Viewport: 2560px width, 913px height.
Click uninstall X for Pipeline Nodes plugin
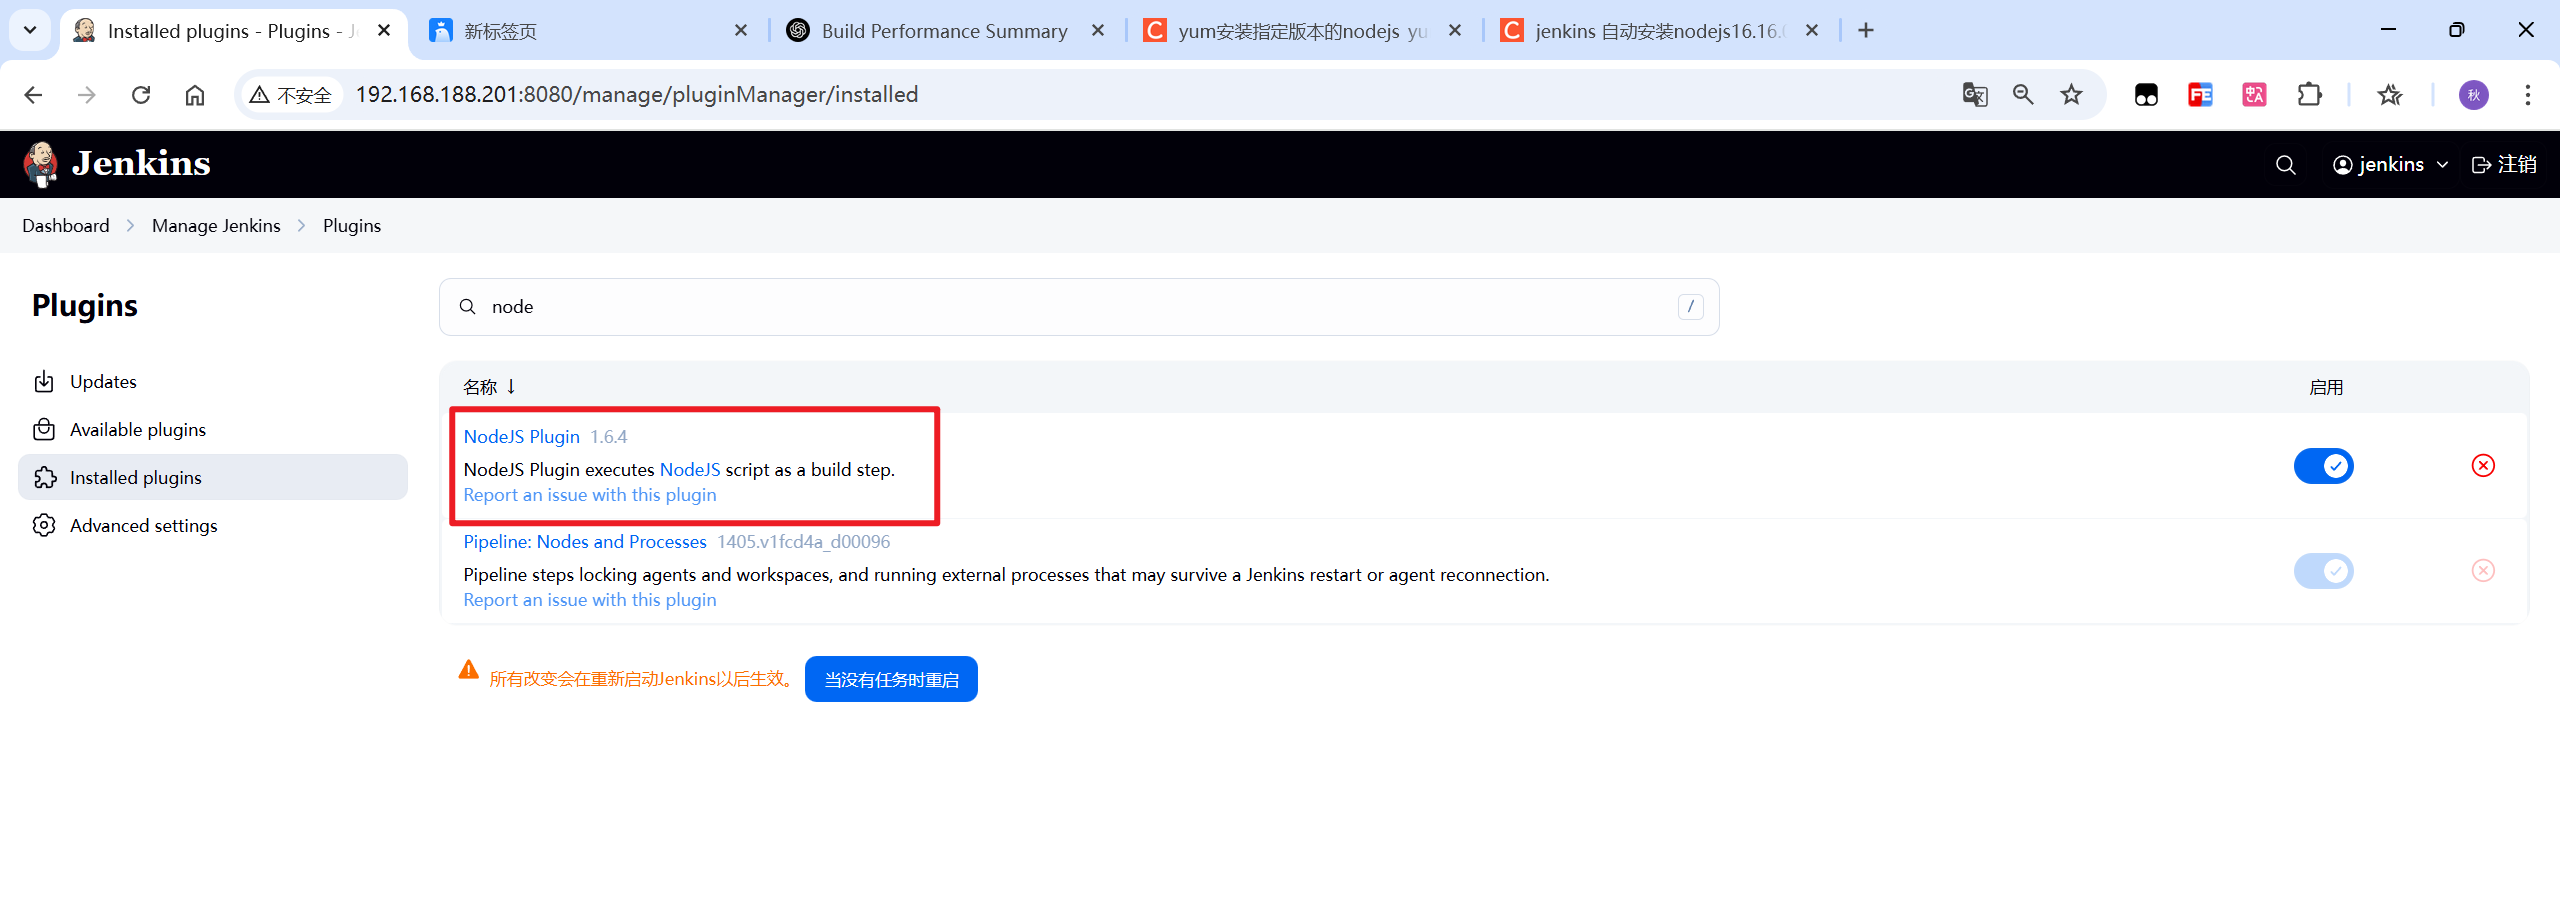pos(2483,571)
